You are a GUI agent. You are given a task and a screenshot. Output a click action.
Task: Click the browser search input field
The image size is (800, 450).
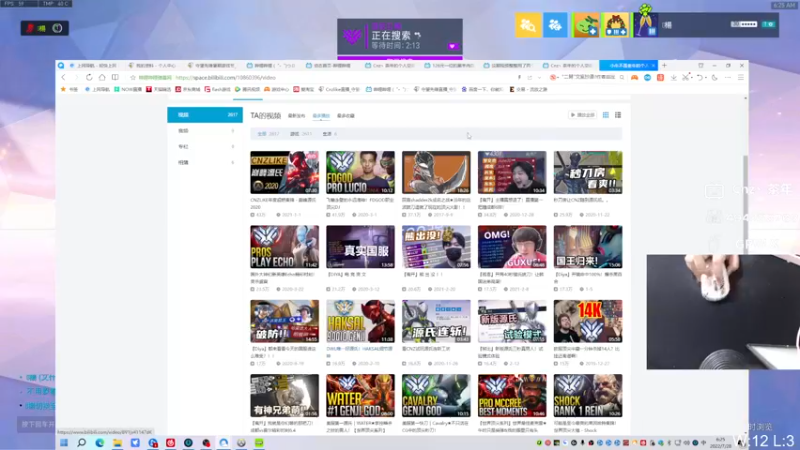coord(588,78)
